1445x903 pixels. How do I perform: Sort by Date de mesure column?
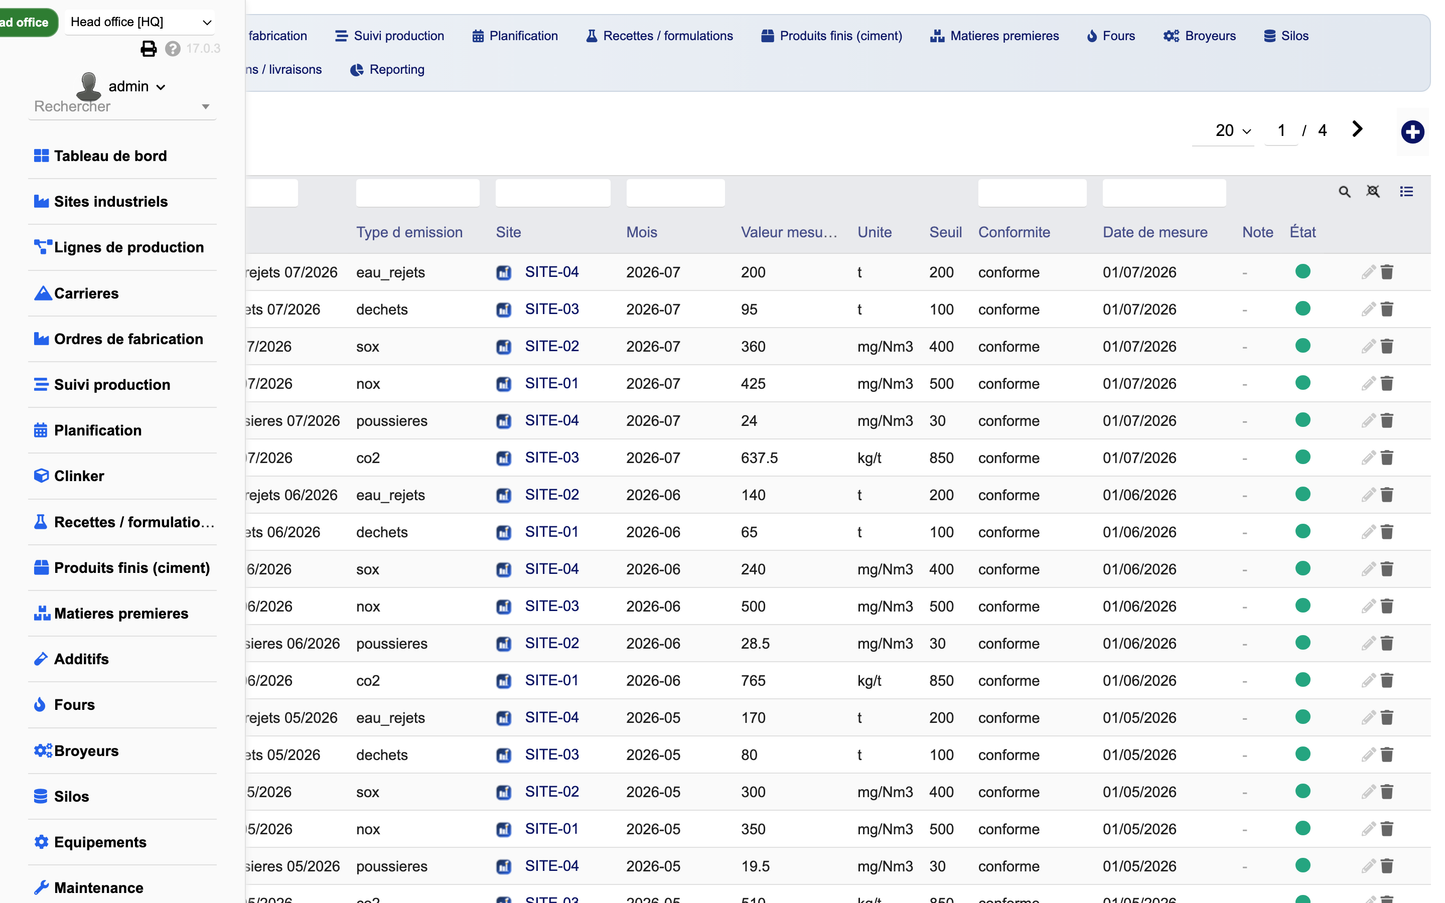click(1155, 232)
